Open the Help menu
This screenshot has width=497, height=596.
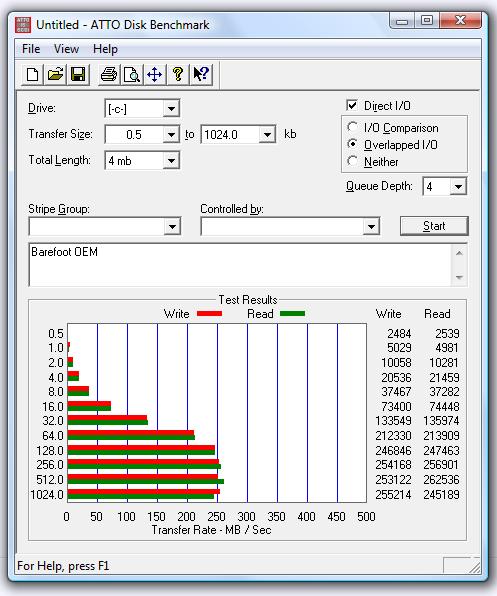pyautogui.click(x=105, y=49)
